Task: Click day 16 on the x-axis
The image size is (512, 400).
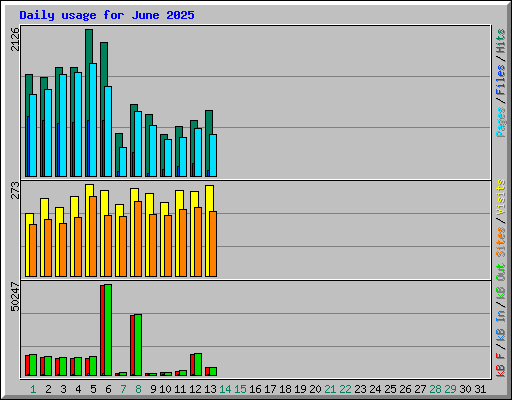Action: [255, 389]
